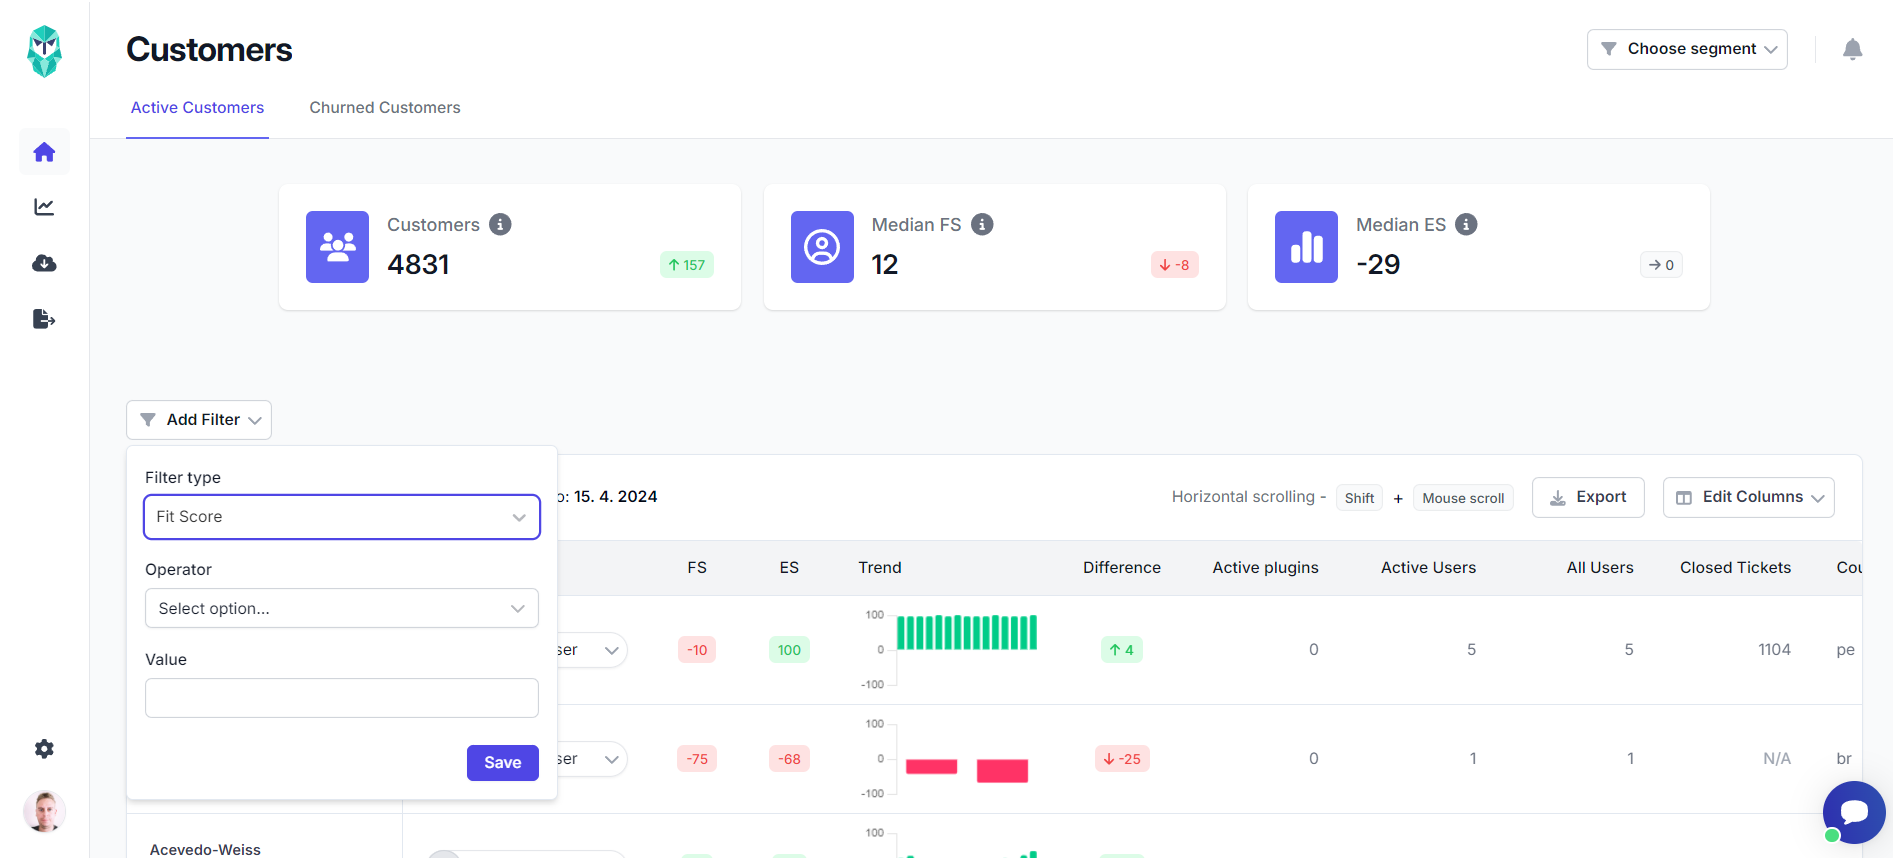Click the Median FS info icon

[982, 224]
